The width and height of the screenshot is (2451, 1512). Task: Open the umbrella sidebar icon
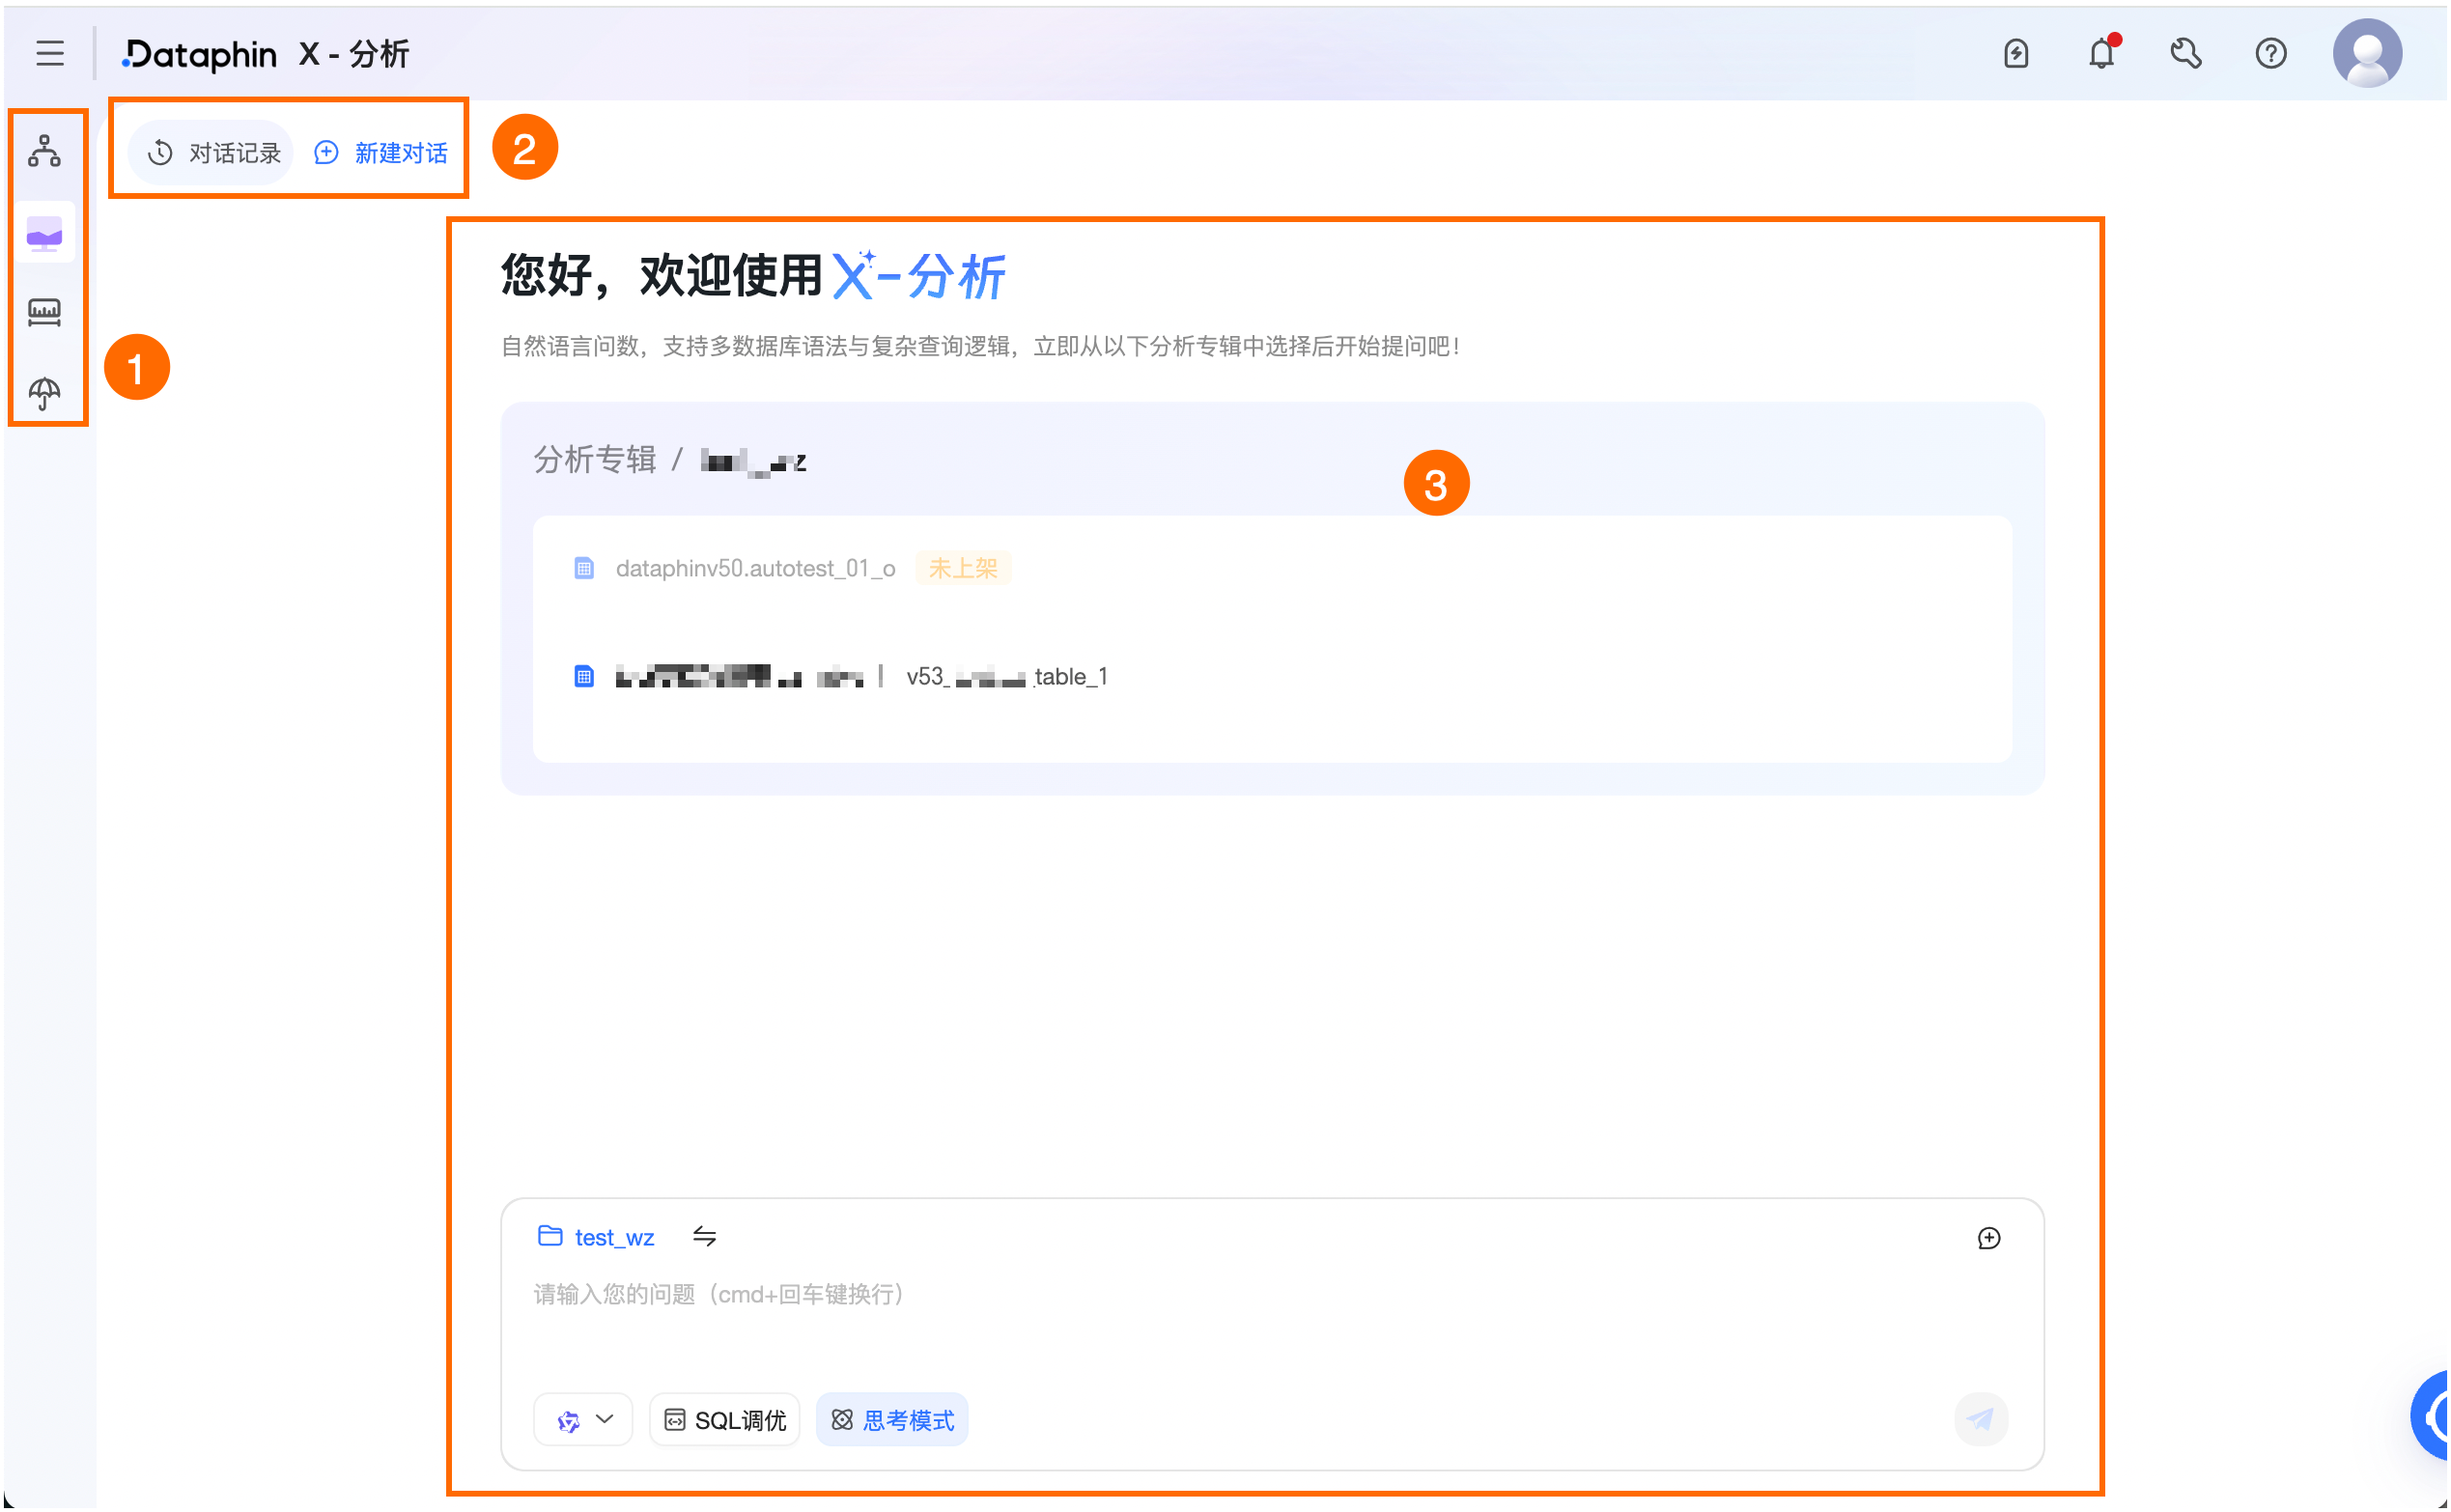click(x=44, y=393)
